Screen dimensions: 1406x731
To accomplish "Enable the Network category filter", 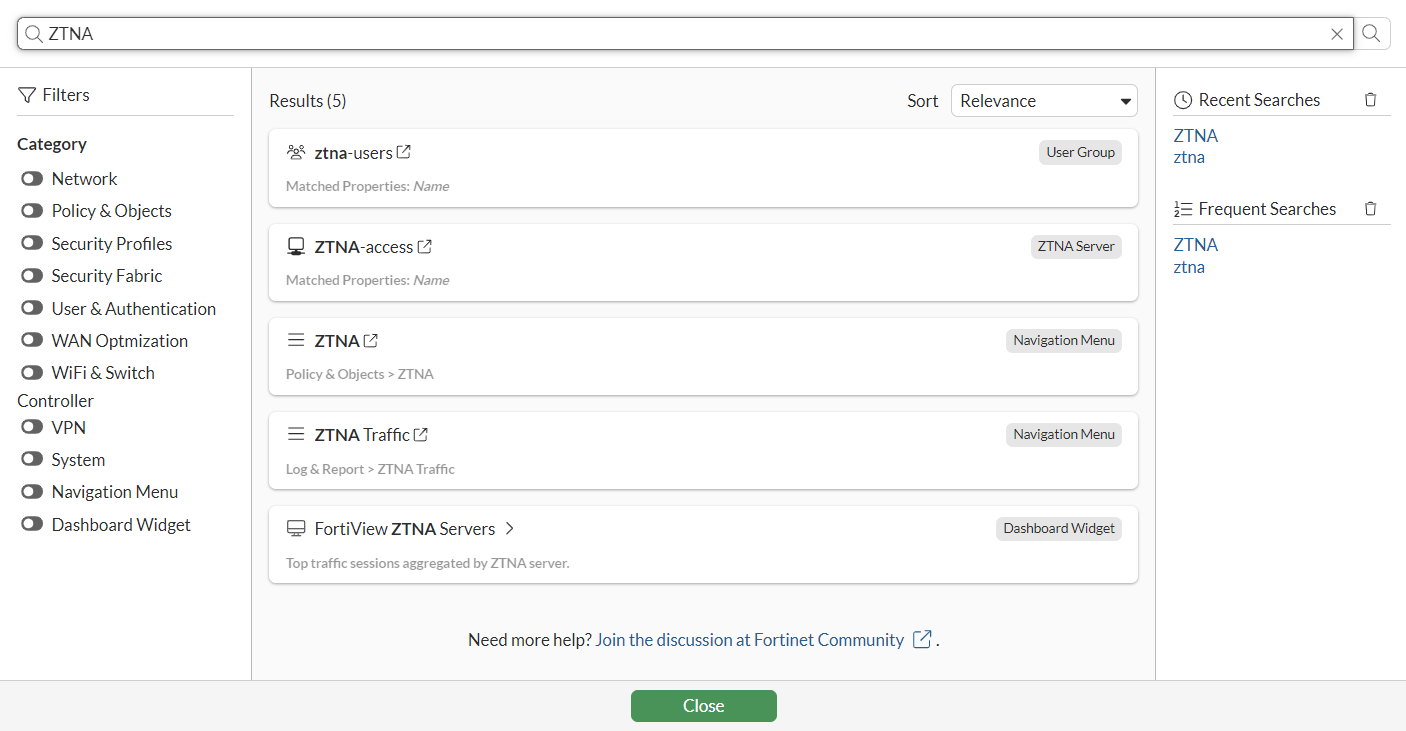I will click(x=33, y=179).
